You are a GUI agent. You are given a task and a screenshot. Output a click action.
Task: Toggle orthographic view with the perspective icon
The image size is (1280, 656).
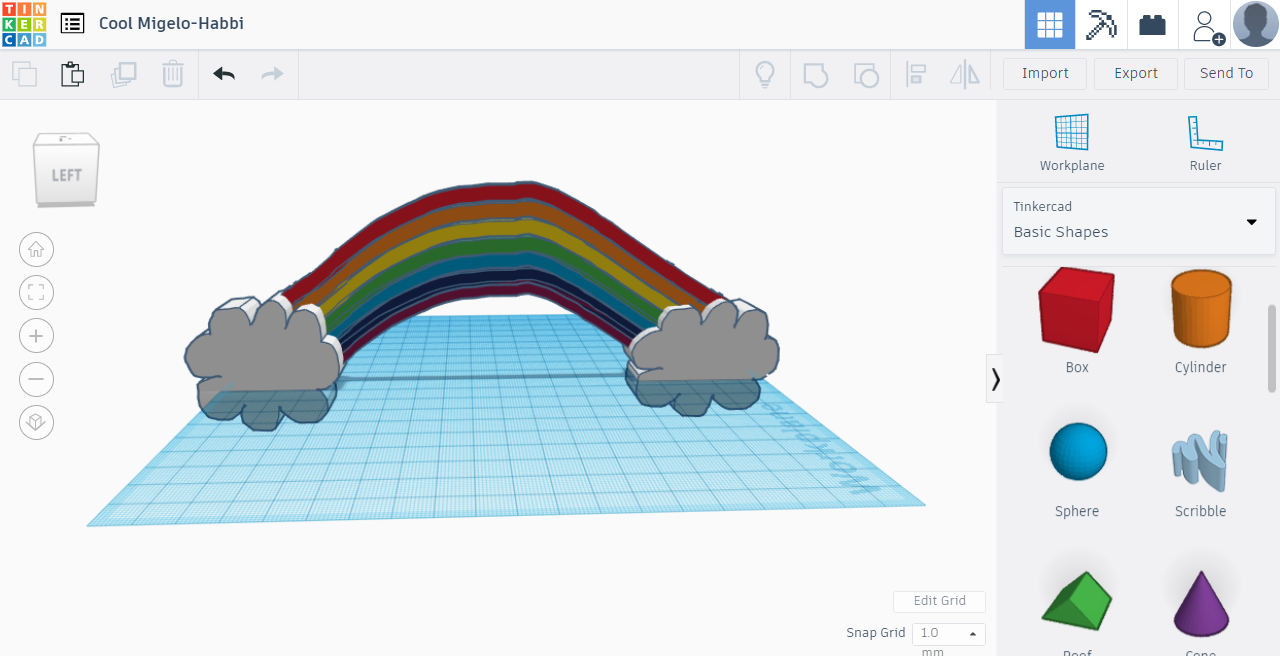pyautogui.click(x=36, y=422)
